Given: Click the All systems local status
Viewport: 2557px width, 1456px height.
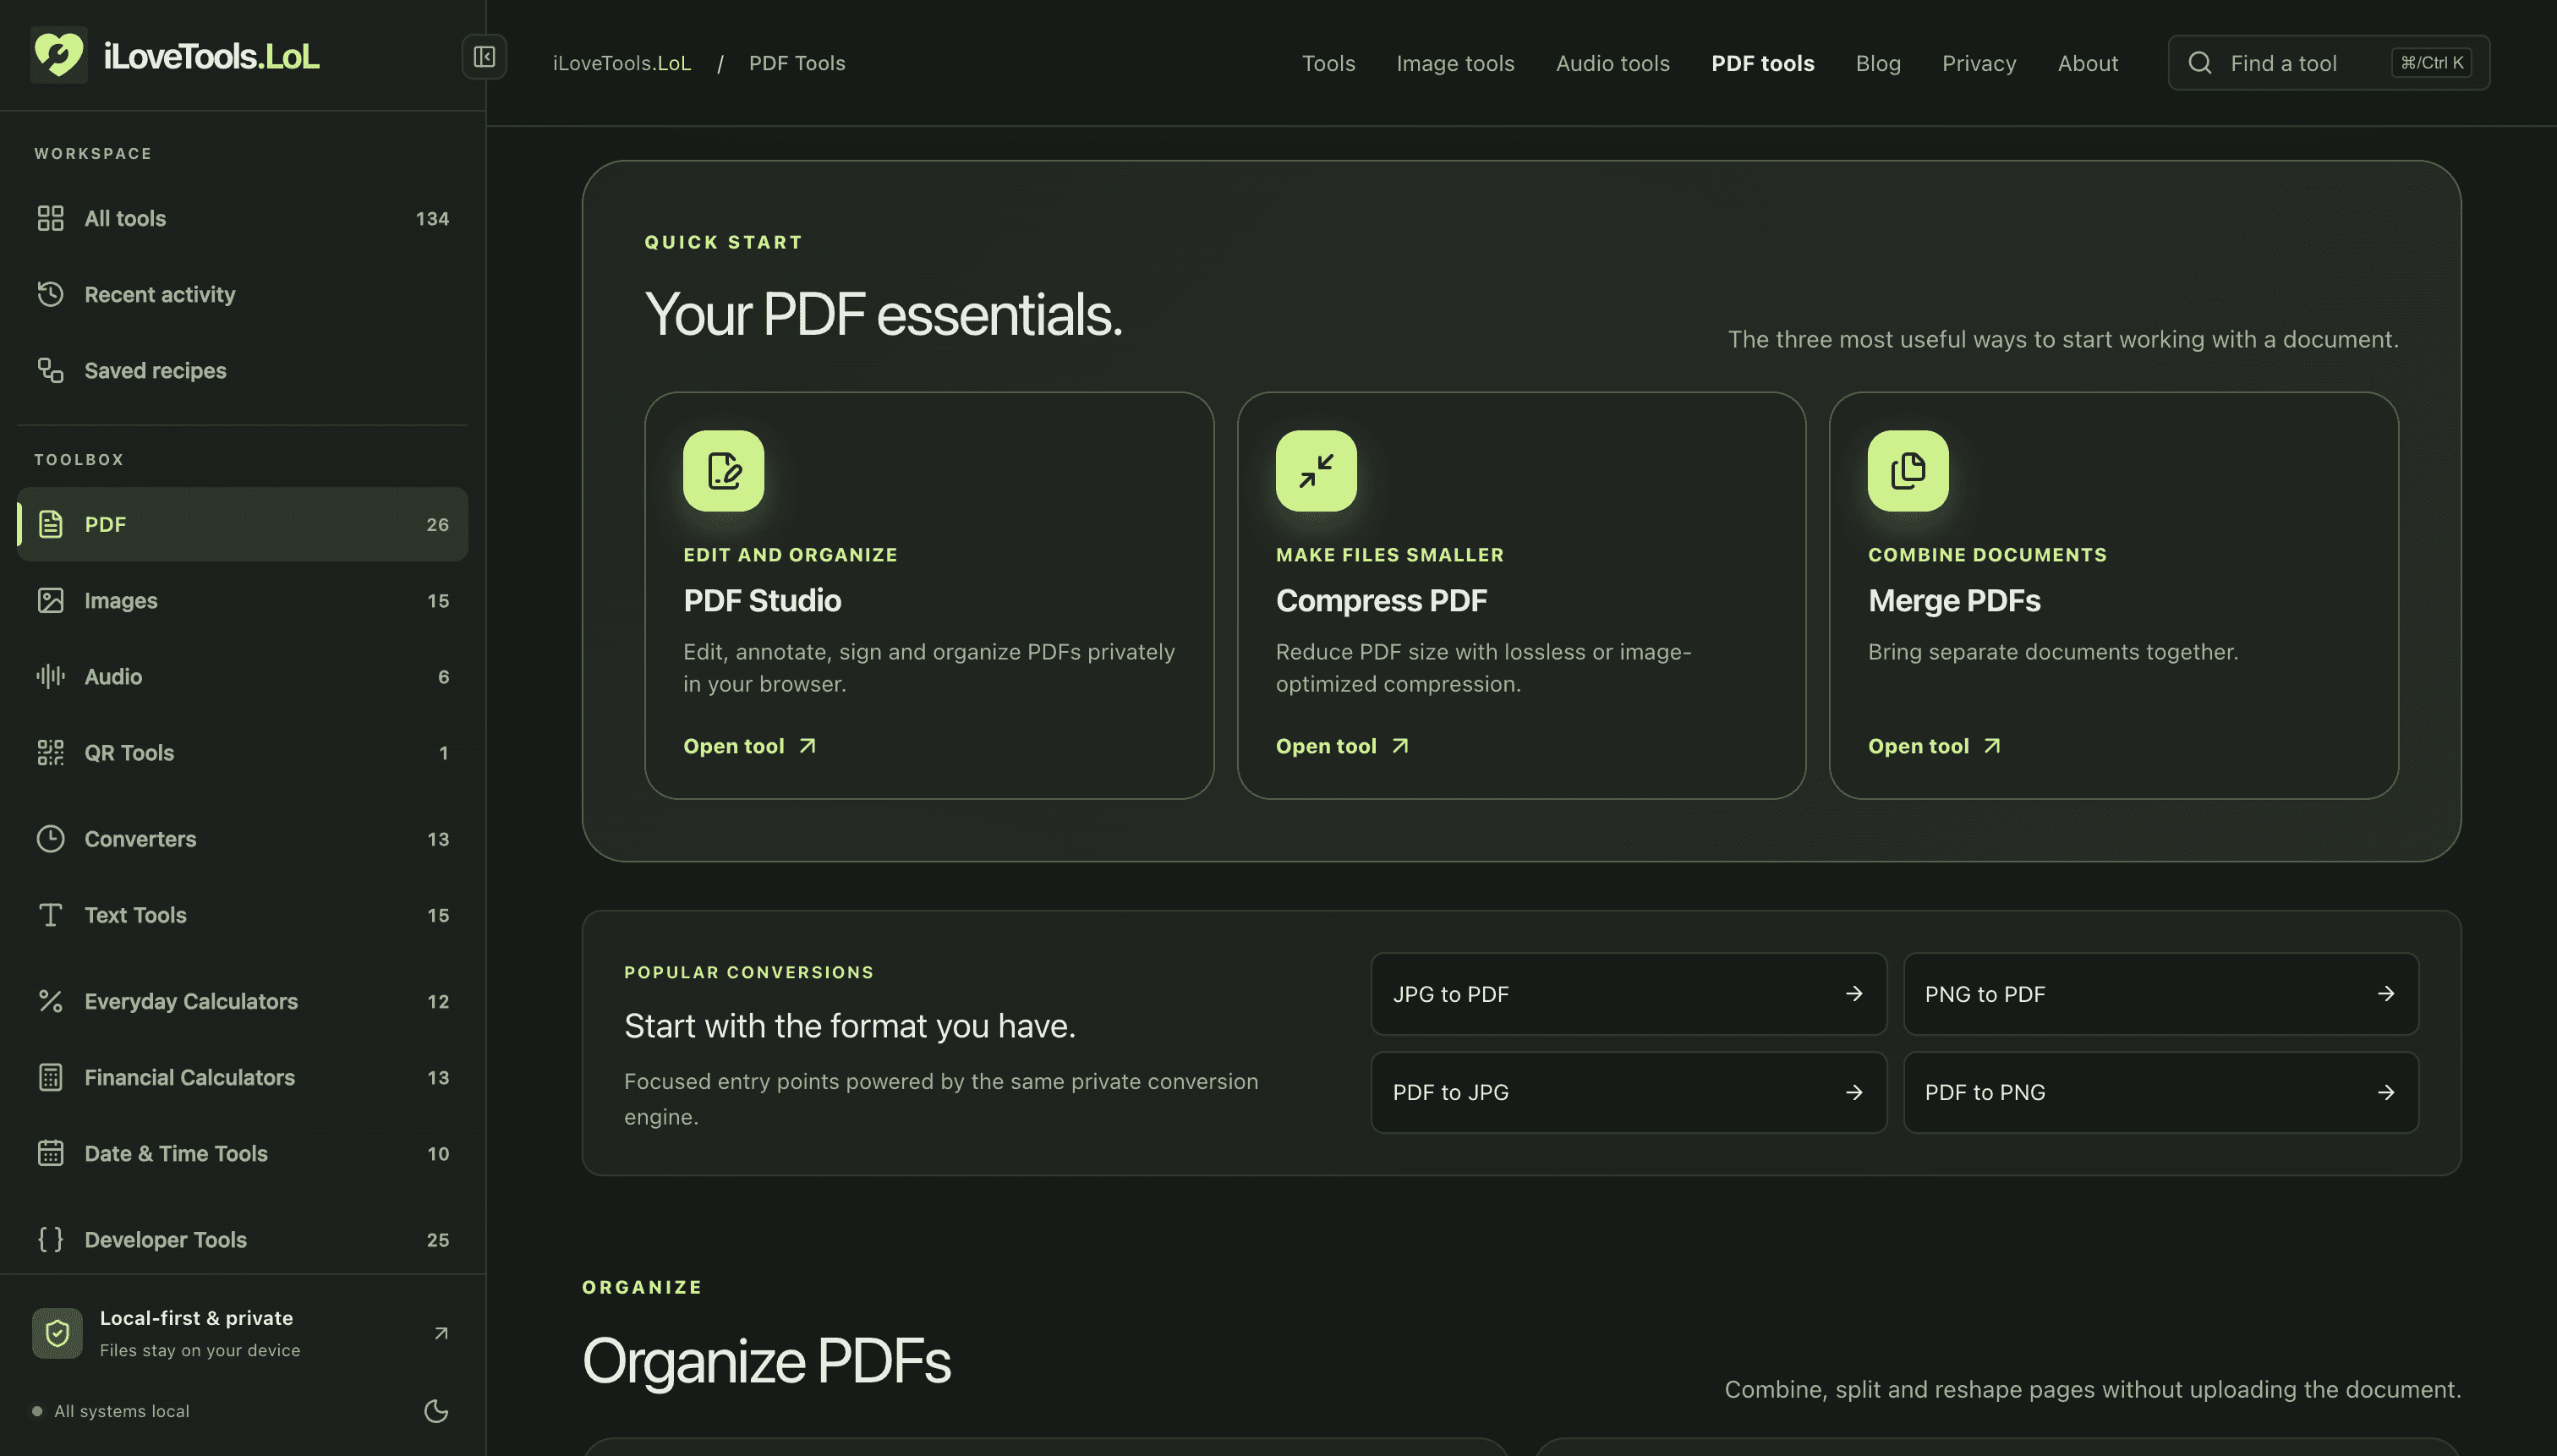Looking at the screenshot, I should coord(111,1411).
